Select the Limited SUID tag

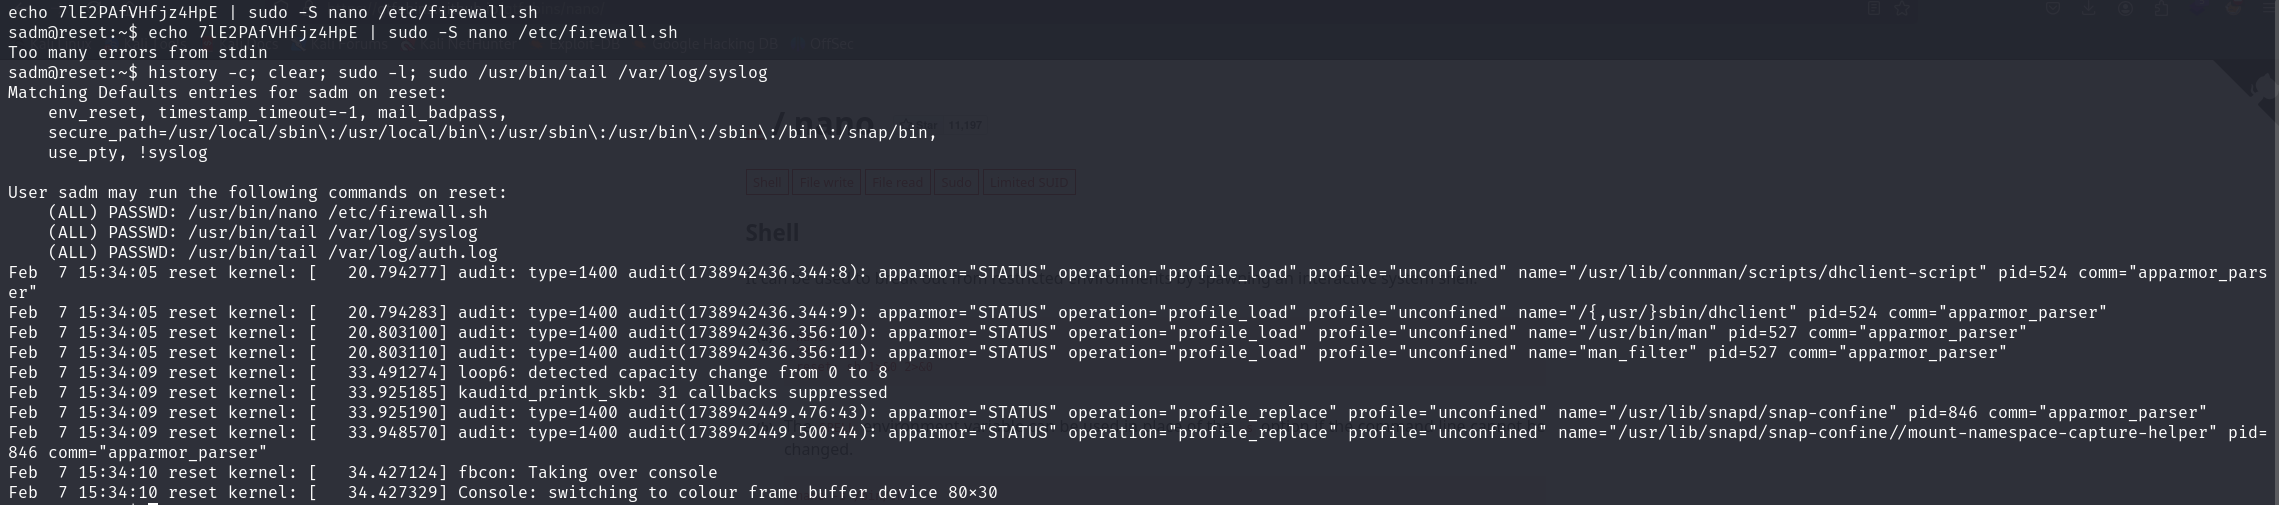(x=1030, y=183)
